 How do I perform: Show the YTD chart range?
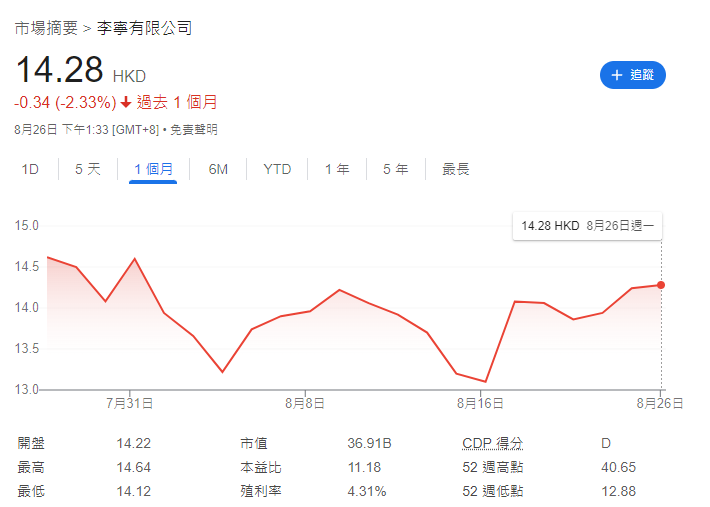pyautogui.click(x=277, y=170)
